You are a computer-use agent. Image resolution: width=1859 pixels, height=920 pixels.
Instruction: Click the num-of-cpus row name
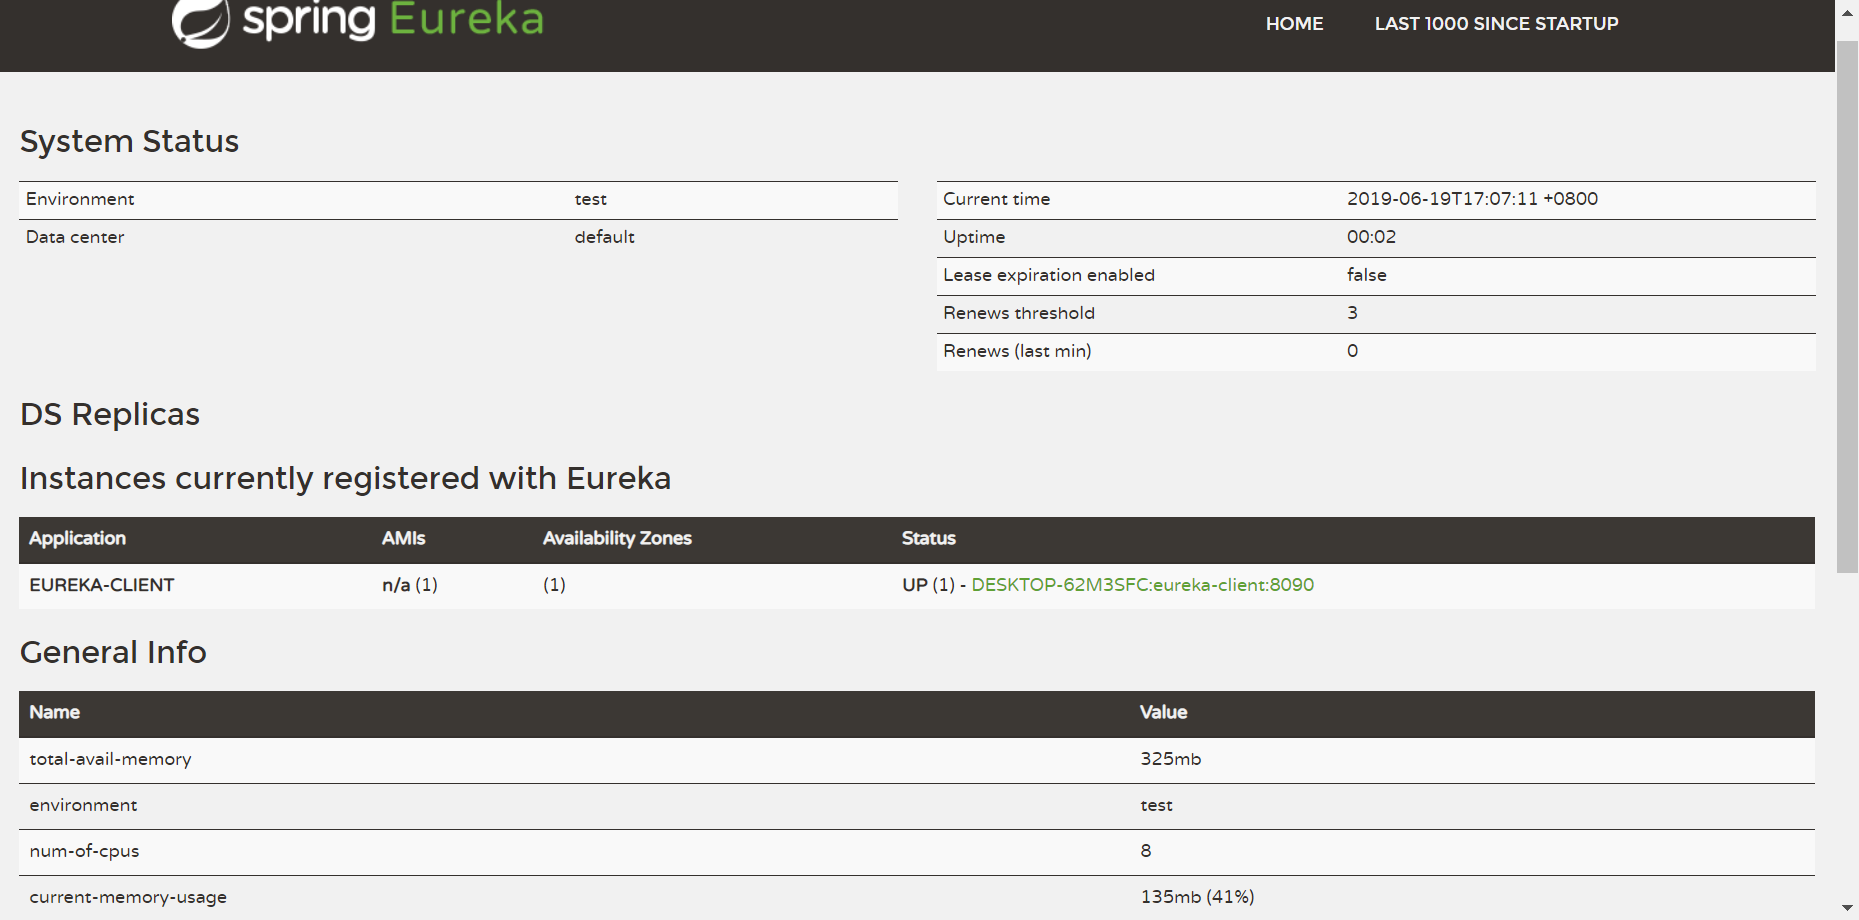point(84,851)
